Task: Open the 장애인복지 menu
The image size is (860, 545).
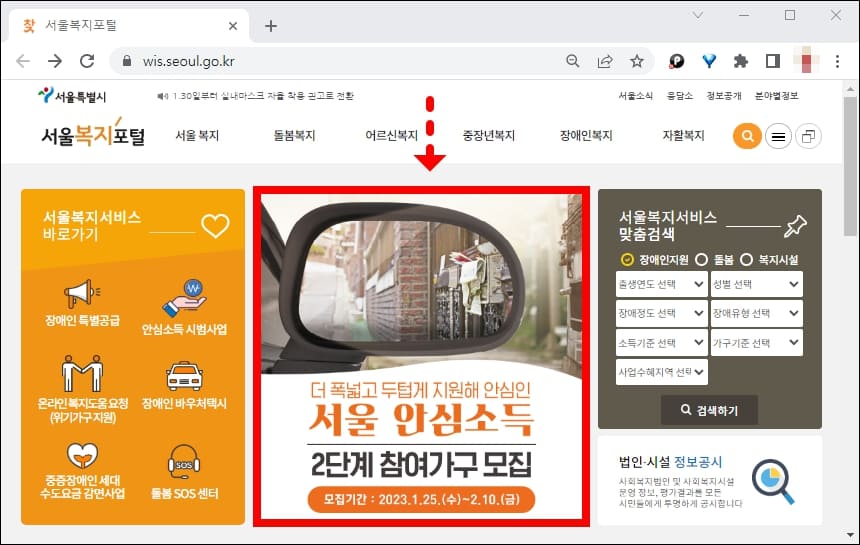Action: pos(586,135)
